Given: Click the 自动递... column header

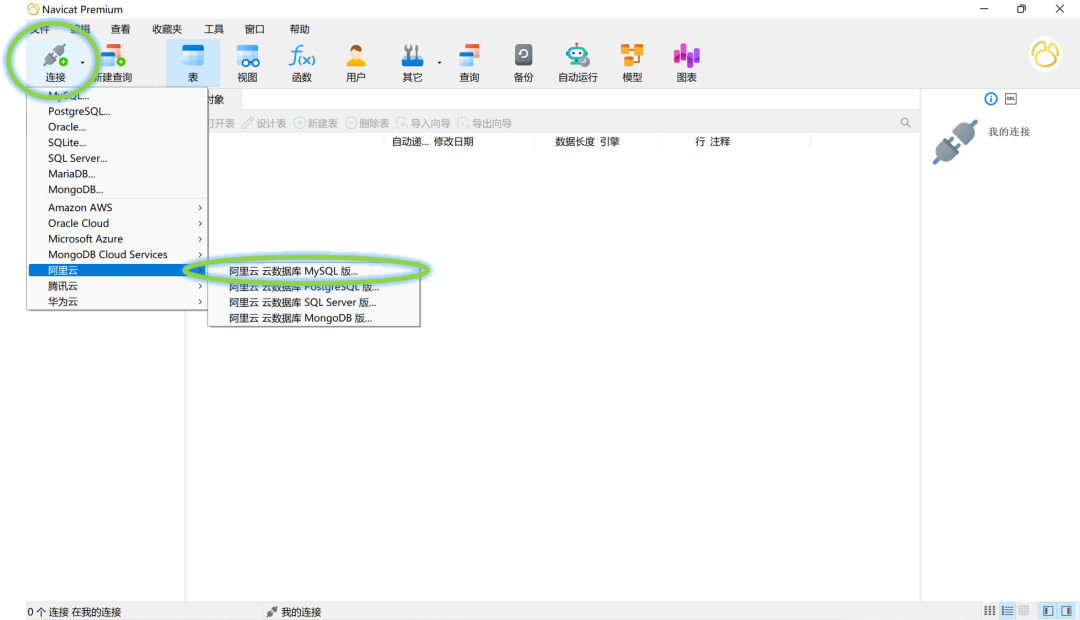Looking at the screenshot, I should click(411, 142).
